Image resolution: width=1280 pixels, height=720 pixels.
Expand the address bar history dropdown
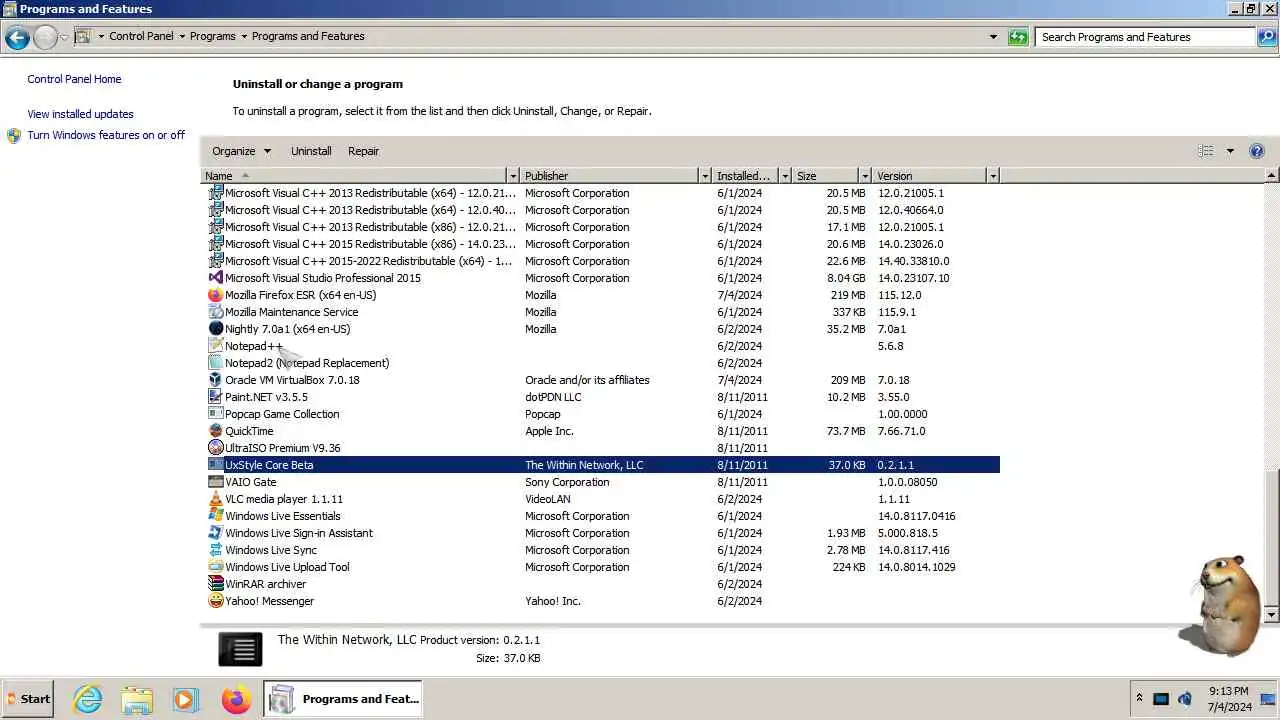993,37
